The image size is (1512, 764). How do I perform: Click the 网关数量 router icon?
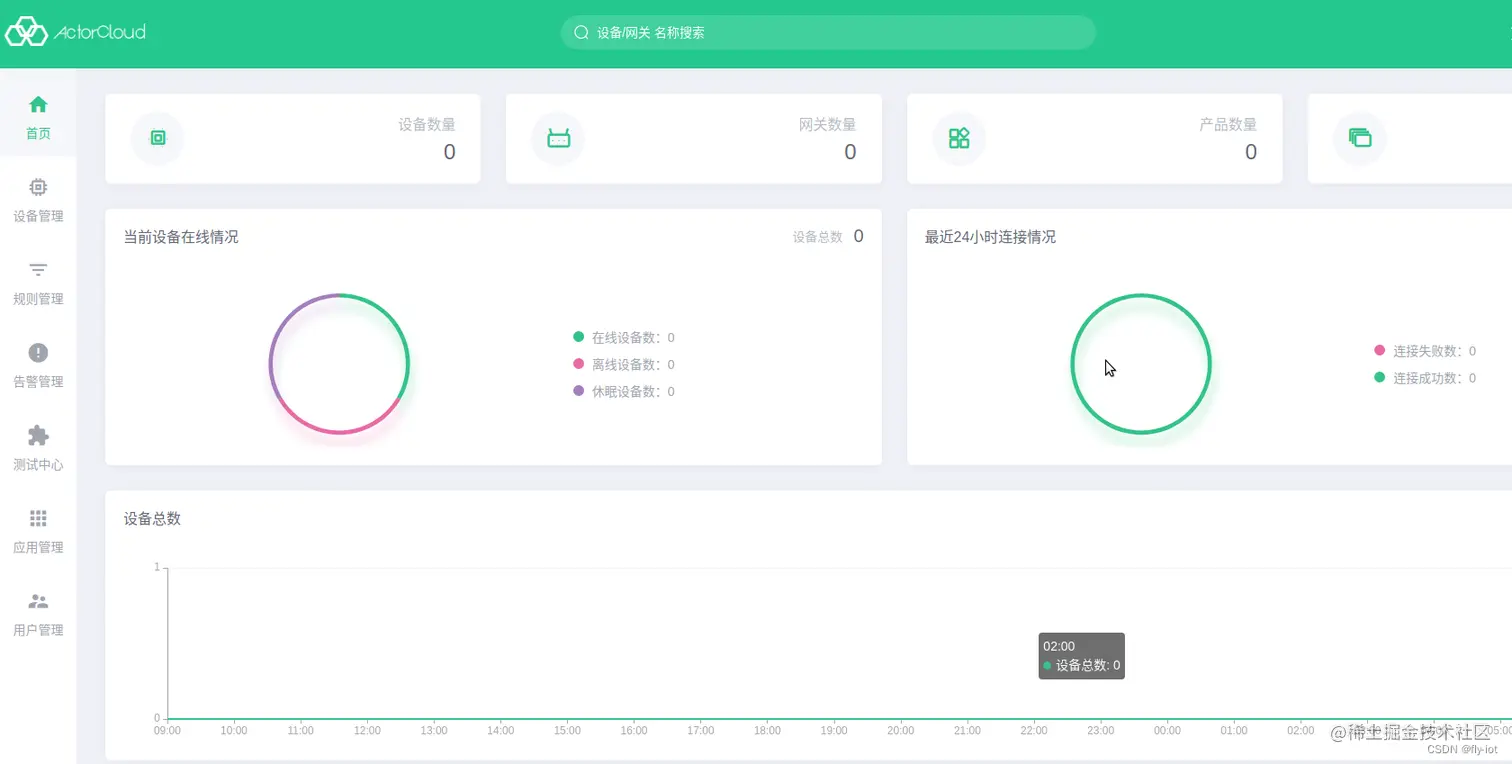[558, 138]
